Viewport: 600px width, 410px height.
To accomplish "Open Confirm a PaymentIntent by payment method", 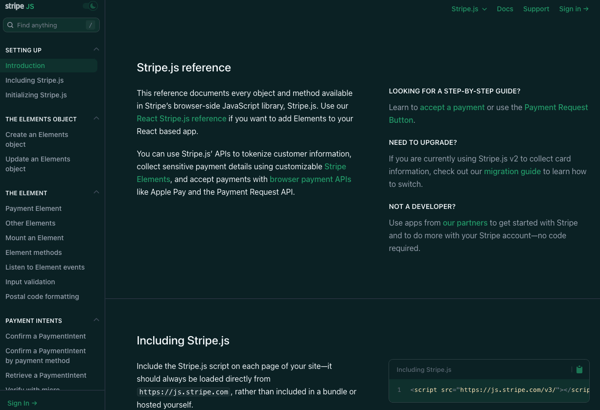I will point(46,356).
